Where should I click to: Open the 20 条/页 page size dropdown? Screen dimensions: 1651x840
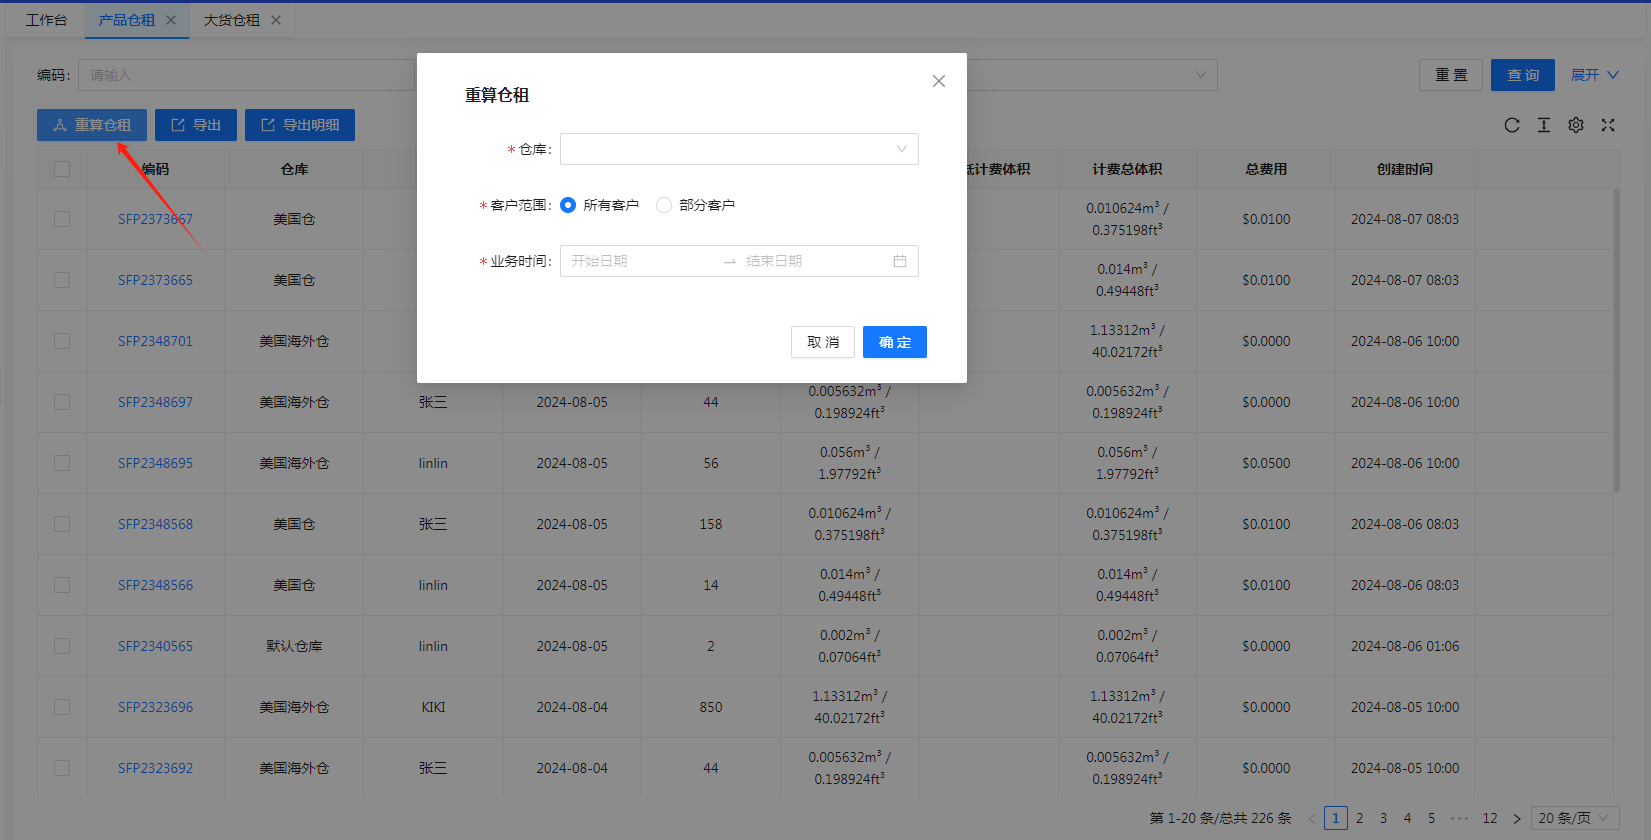[x=1574, y=818]
